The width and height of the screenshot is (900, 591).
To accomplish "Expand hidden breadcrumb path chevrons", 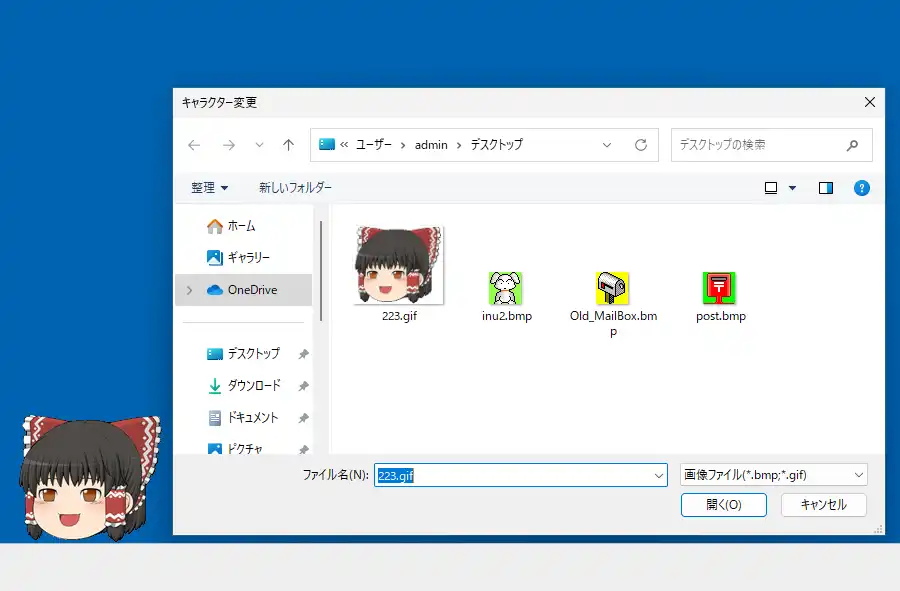I will click(344, 145).
